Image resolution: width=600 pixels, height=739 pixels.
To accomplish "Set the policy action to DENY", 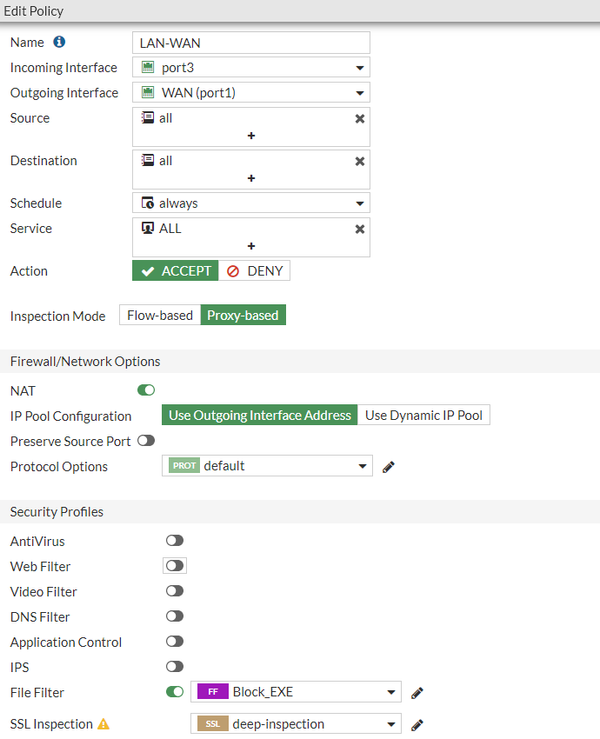I will click(254, 271).
